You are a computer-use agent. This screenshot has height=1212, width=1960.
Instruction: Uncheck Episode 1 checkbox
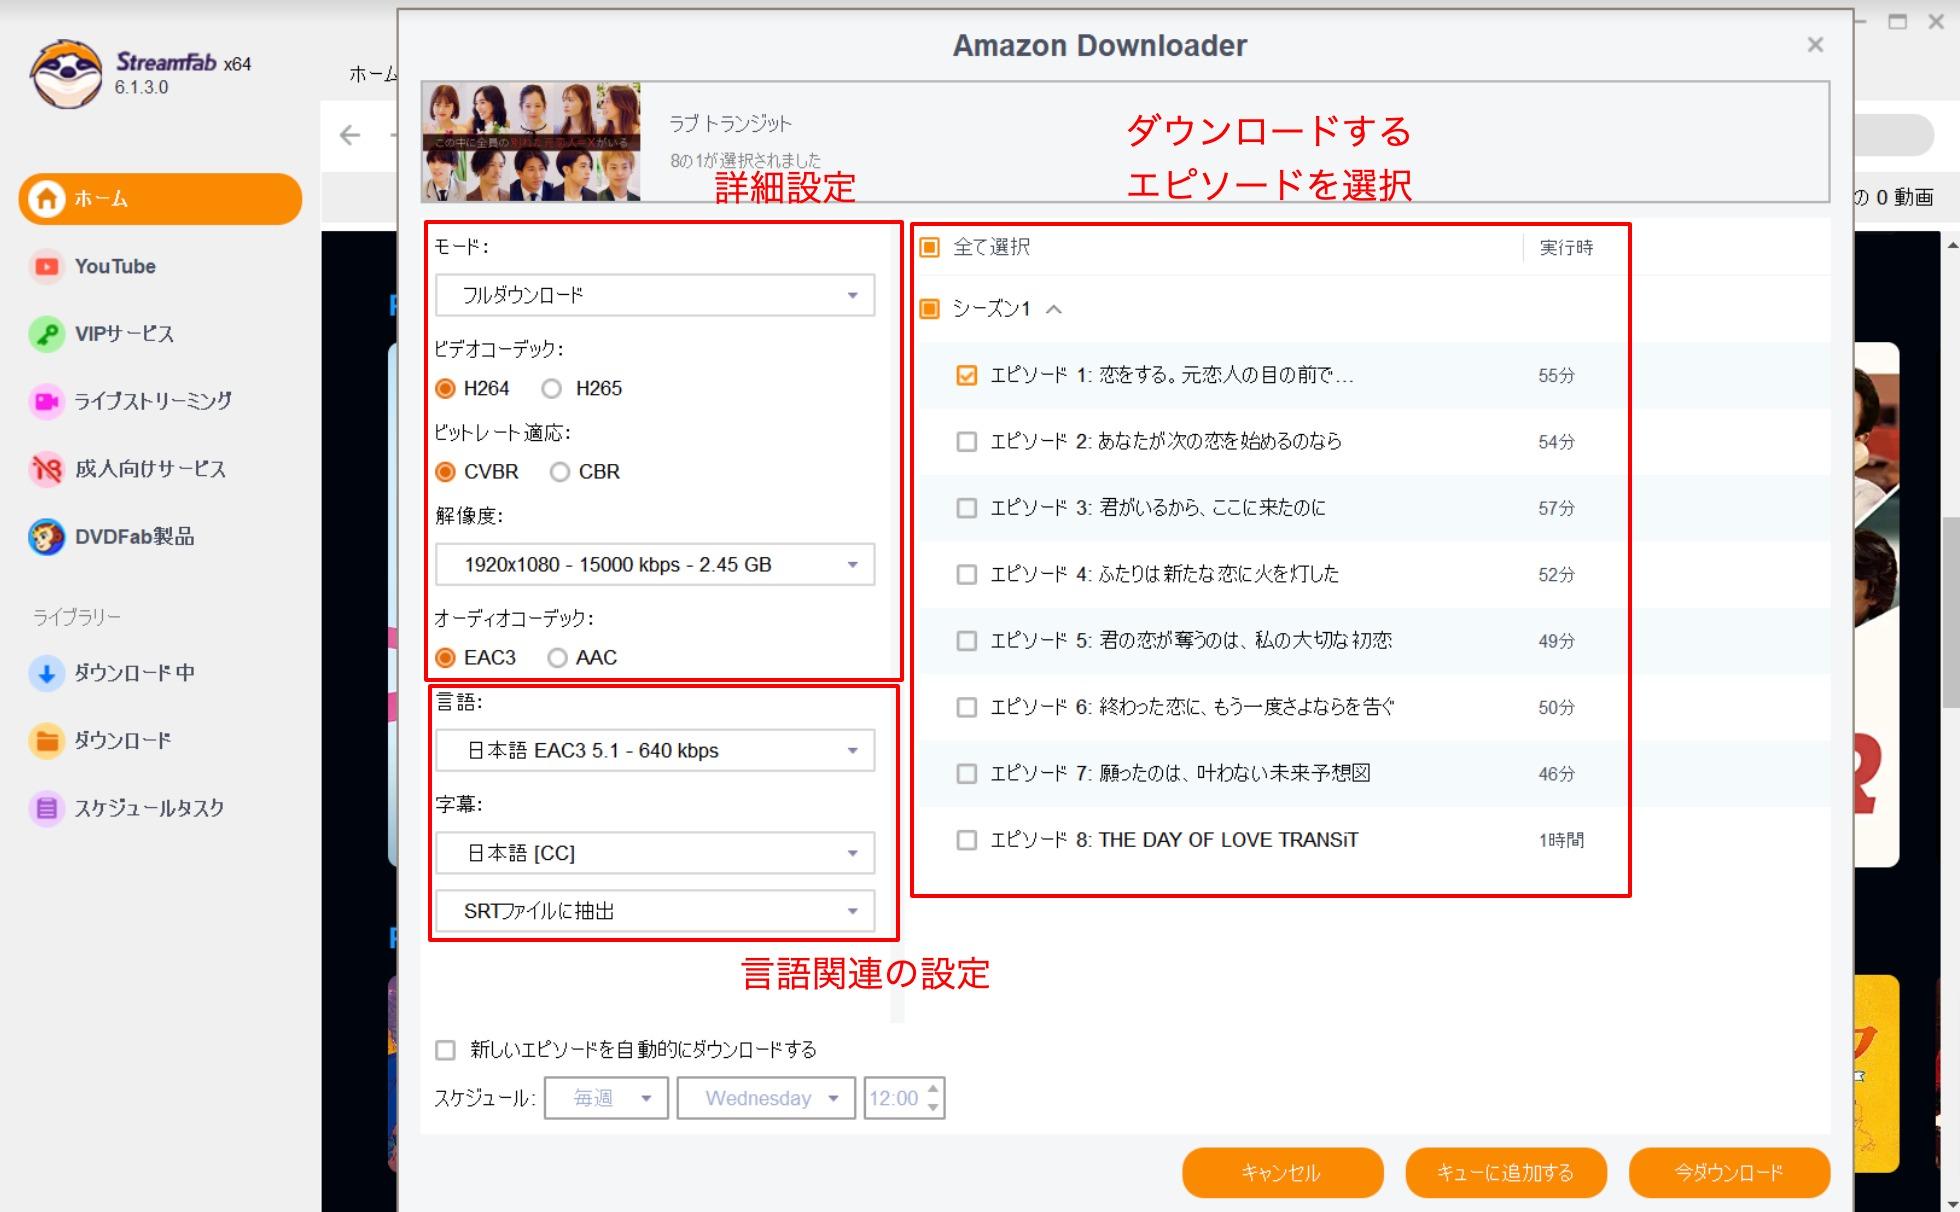point(966,375)
